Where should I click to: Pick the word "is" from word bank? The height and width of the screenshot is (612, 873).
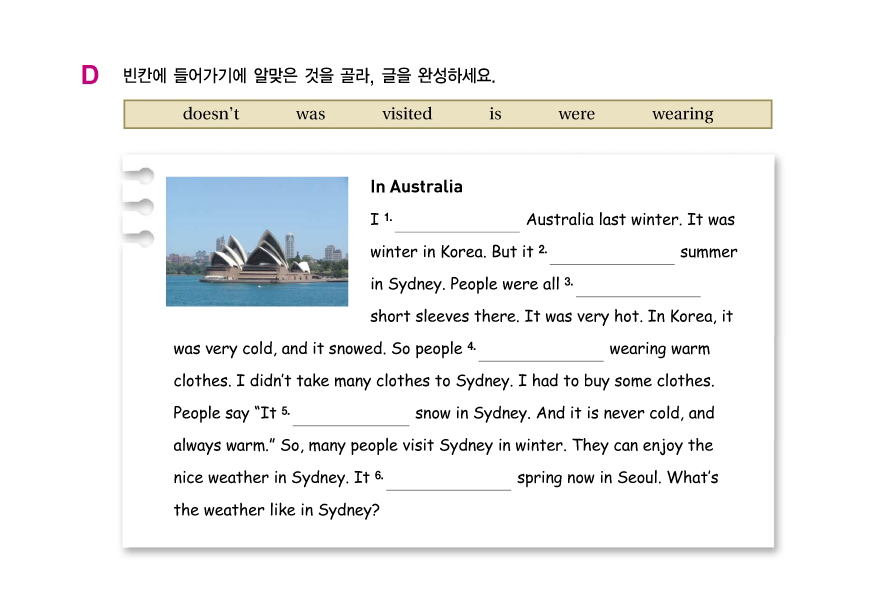tap(495, 114)
